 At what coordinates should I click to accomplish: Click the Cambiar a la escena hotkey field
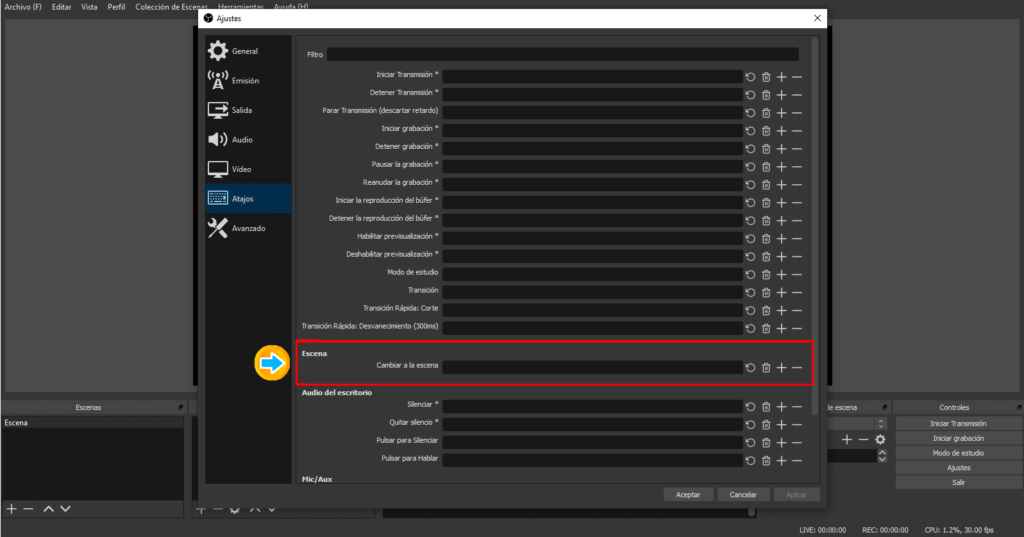click(x=592, y=368)
